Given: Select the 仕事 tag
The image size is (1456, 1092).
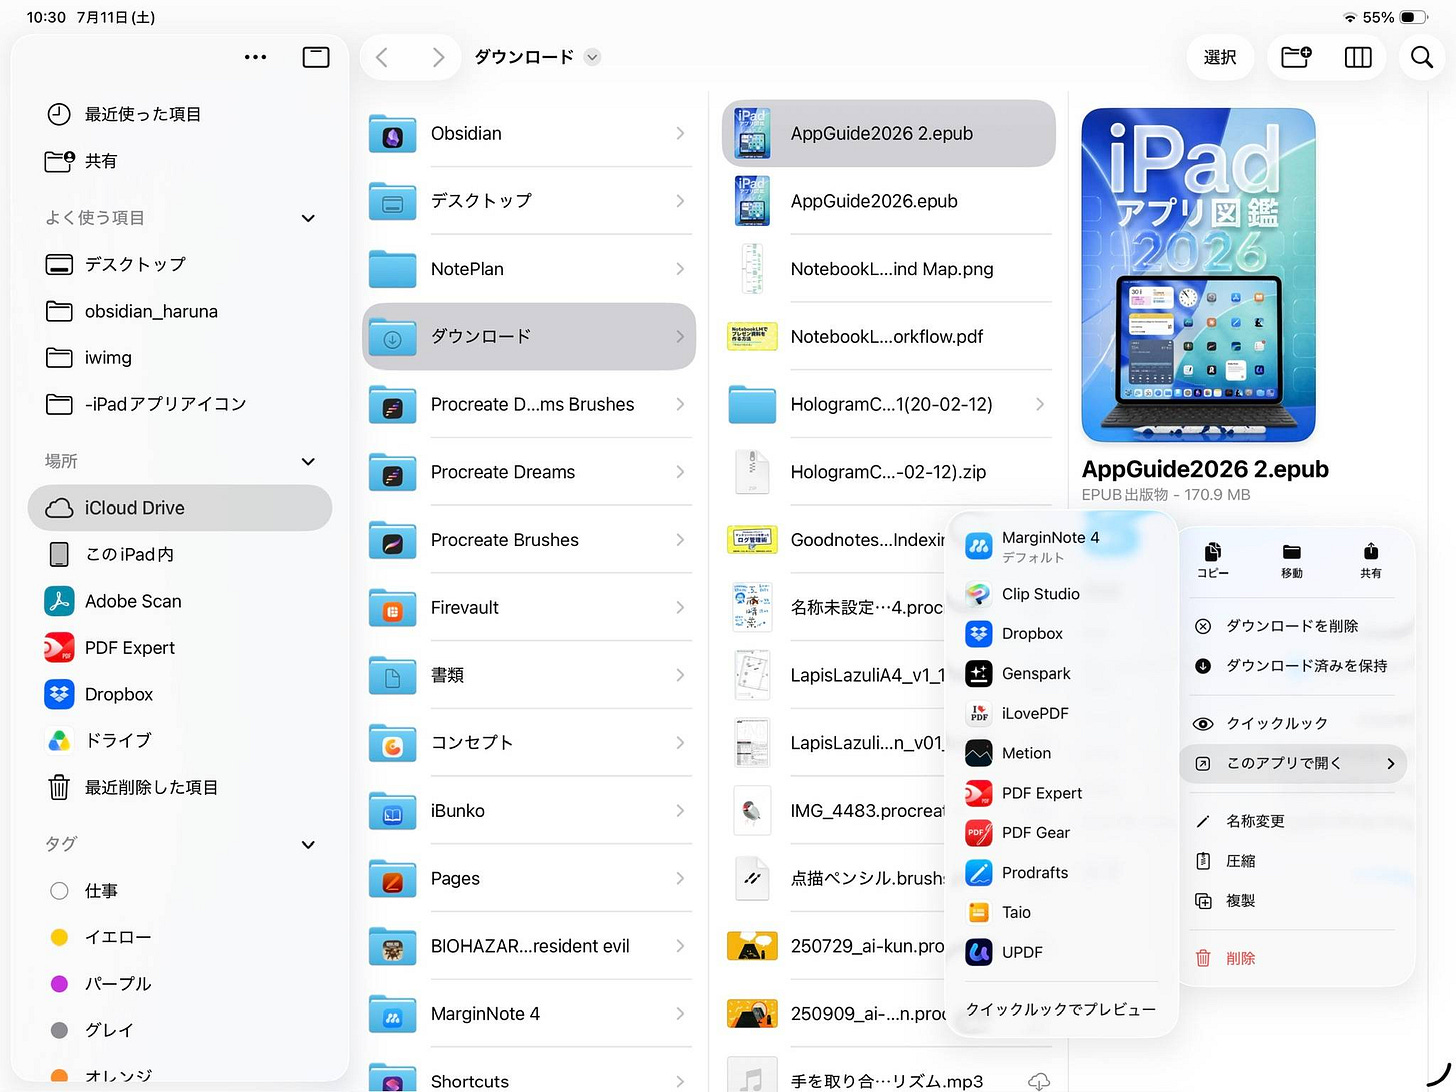Looking at the screenshot, I should tap(180, 890).
